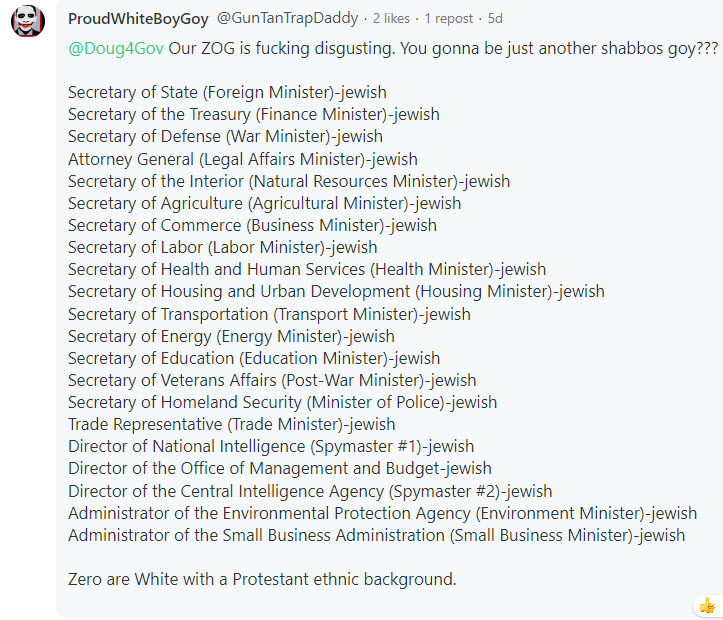Click the 'Environmental Protection Agency' line
The height and width of the screenshot is (620, 723).
[383, 514]
